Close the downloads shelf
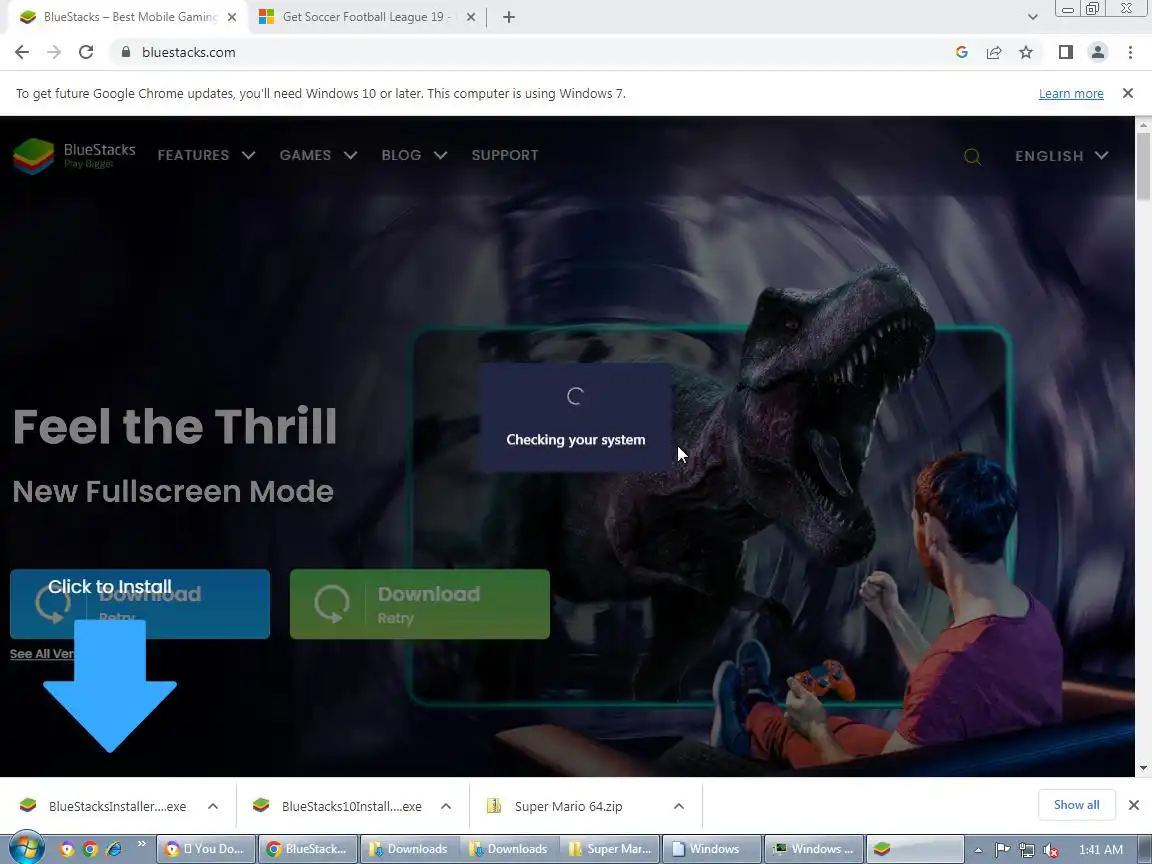 (1134, 805)
